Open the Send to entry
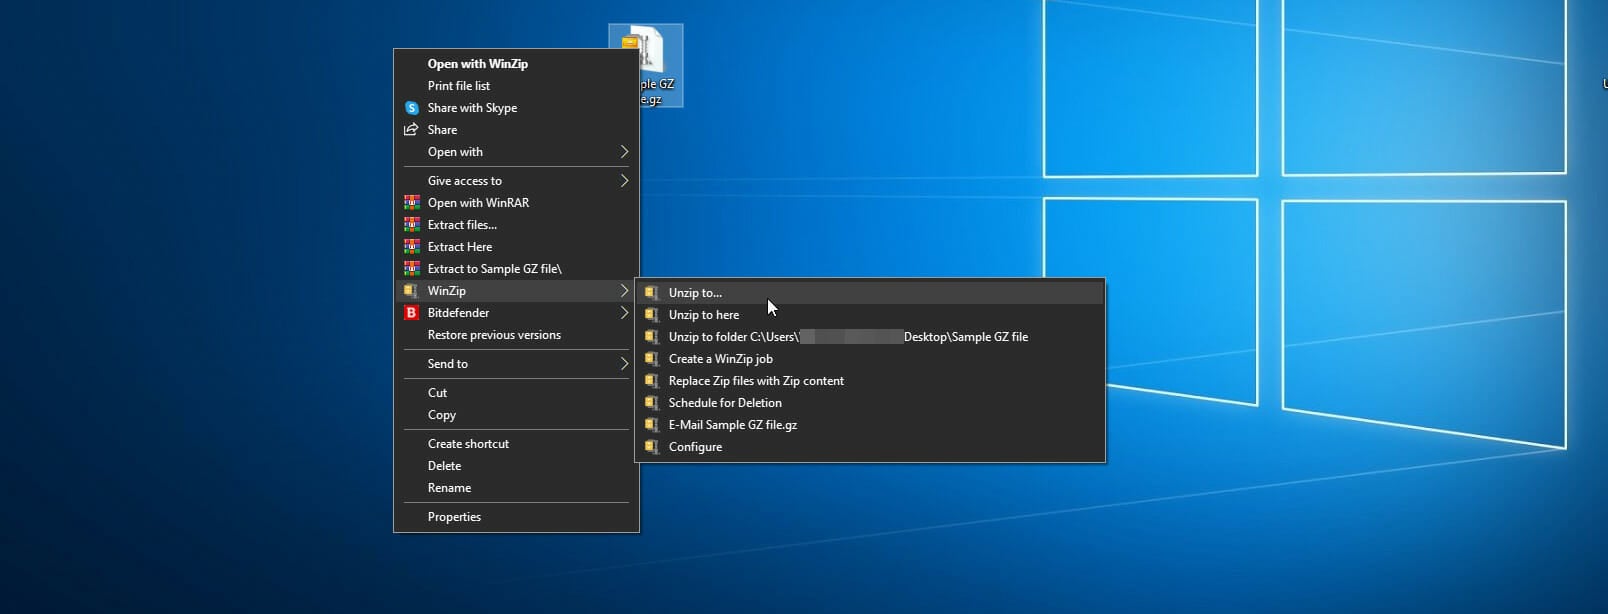Viewport: 1608px width, 614px height. pos(516,364)
